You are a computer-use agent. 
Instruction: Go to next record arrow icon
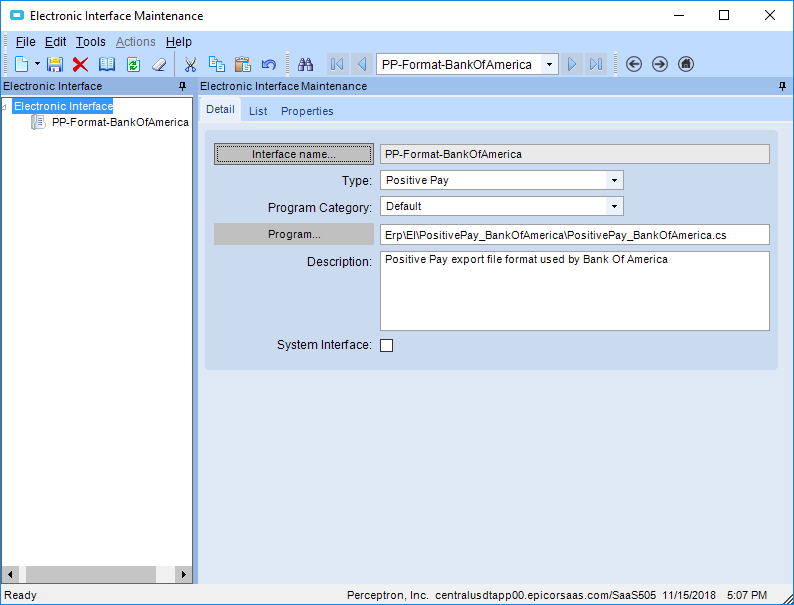tap(572, 64)
